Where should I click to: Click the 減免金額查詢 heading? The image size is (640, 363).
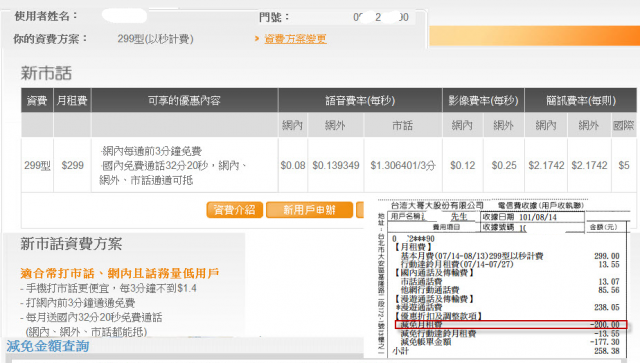(x=48, y=346)
